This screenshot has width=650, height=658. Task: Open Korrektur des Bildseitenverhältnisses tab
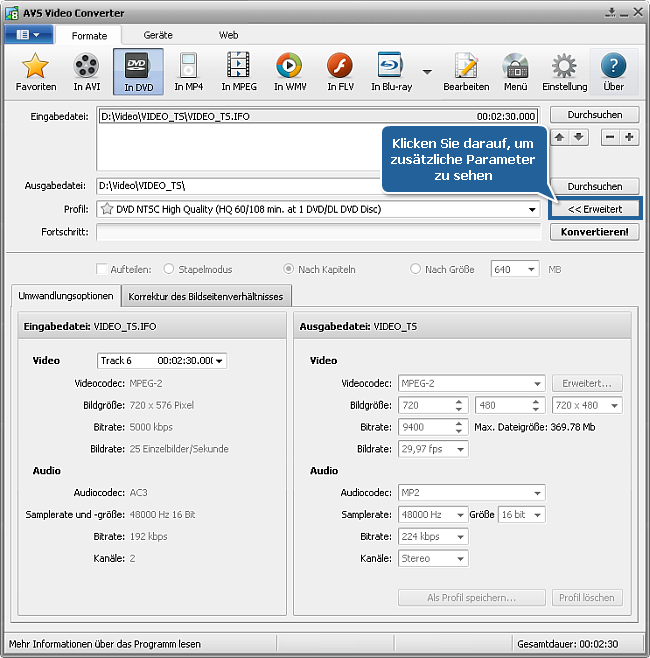coord(206,296)
